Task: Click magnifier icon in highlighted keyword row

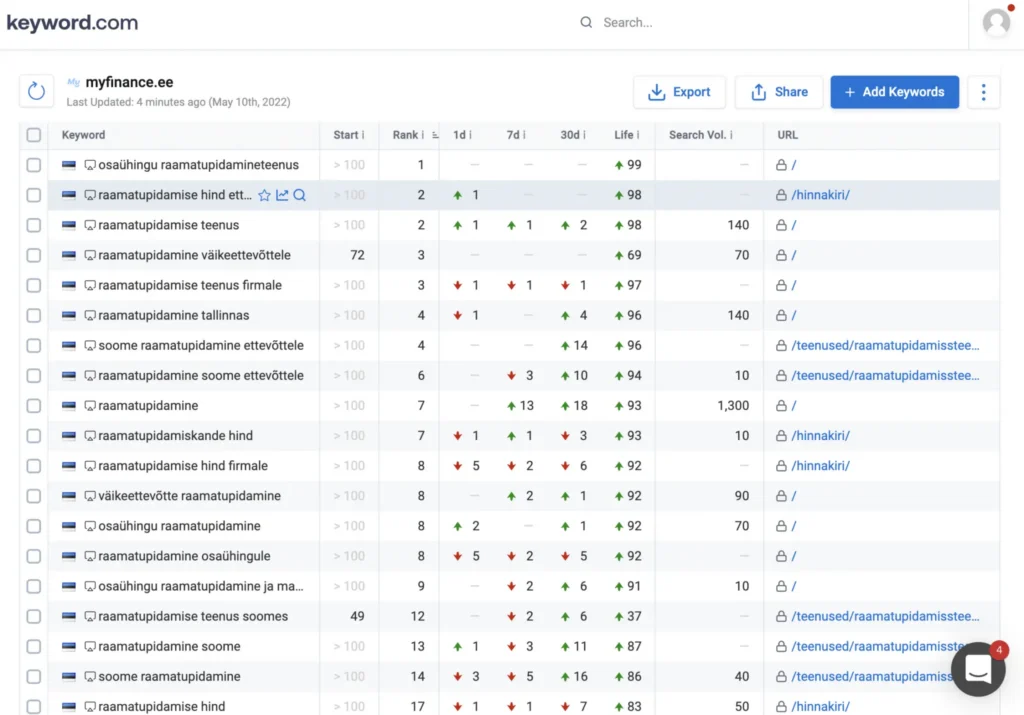Action: click(299, 195)
